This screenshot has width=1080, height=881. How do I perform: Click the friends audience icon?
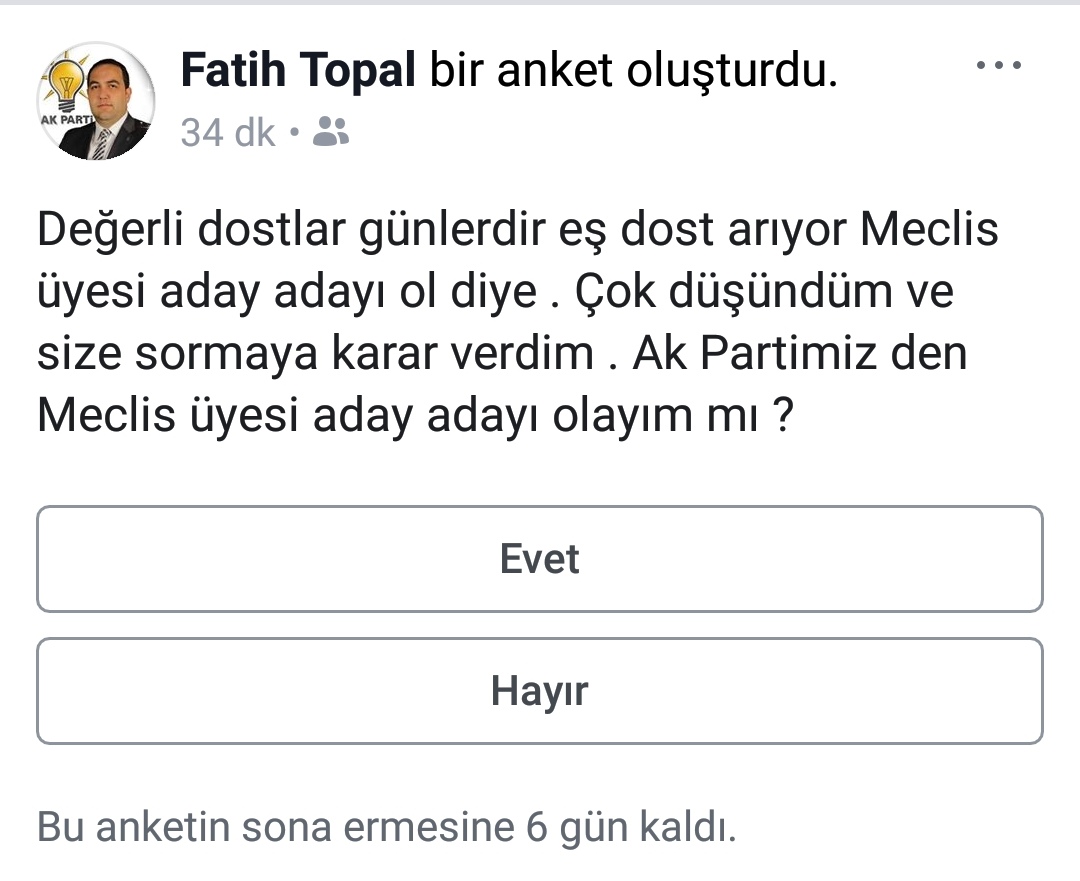tap(331, 131)
